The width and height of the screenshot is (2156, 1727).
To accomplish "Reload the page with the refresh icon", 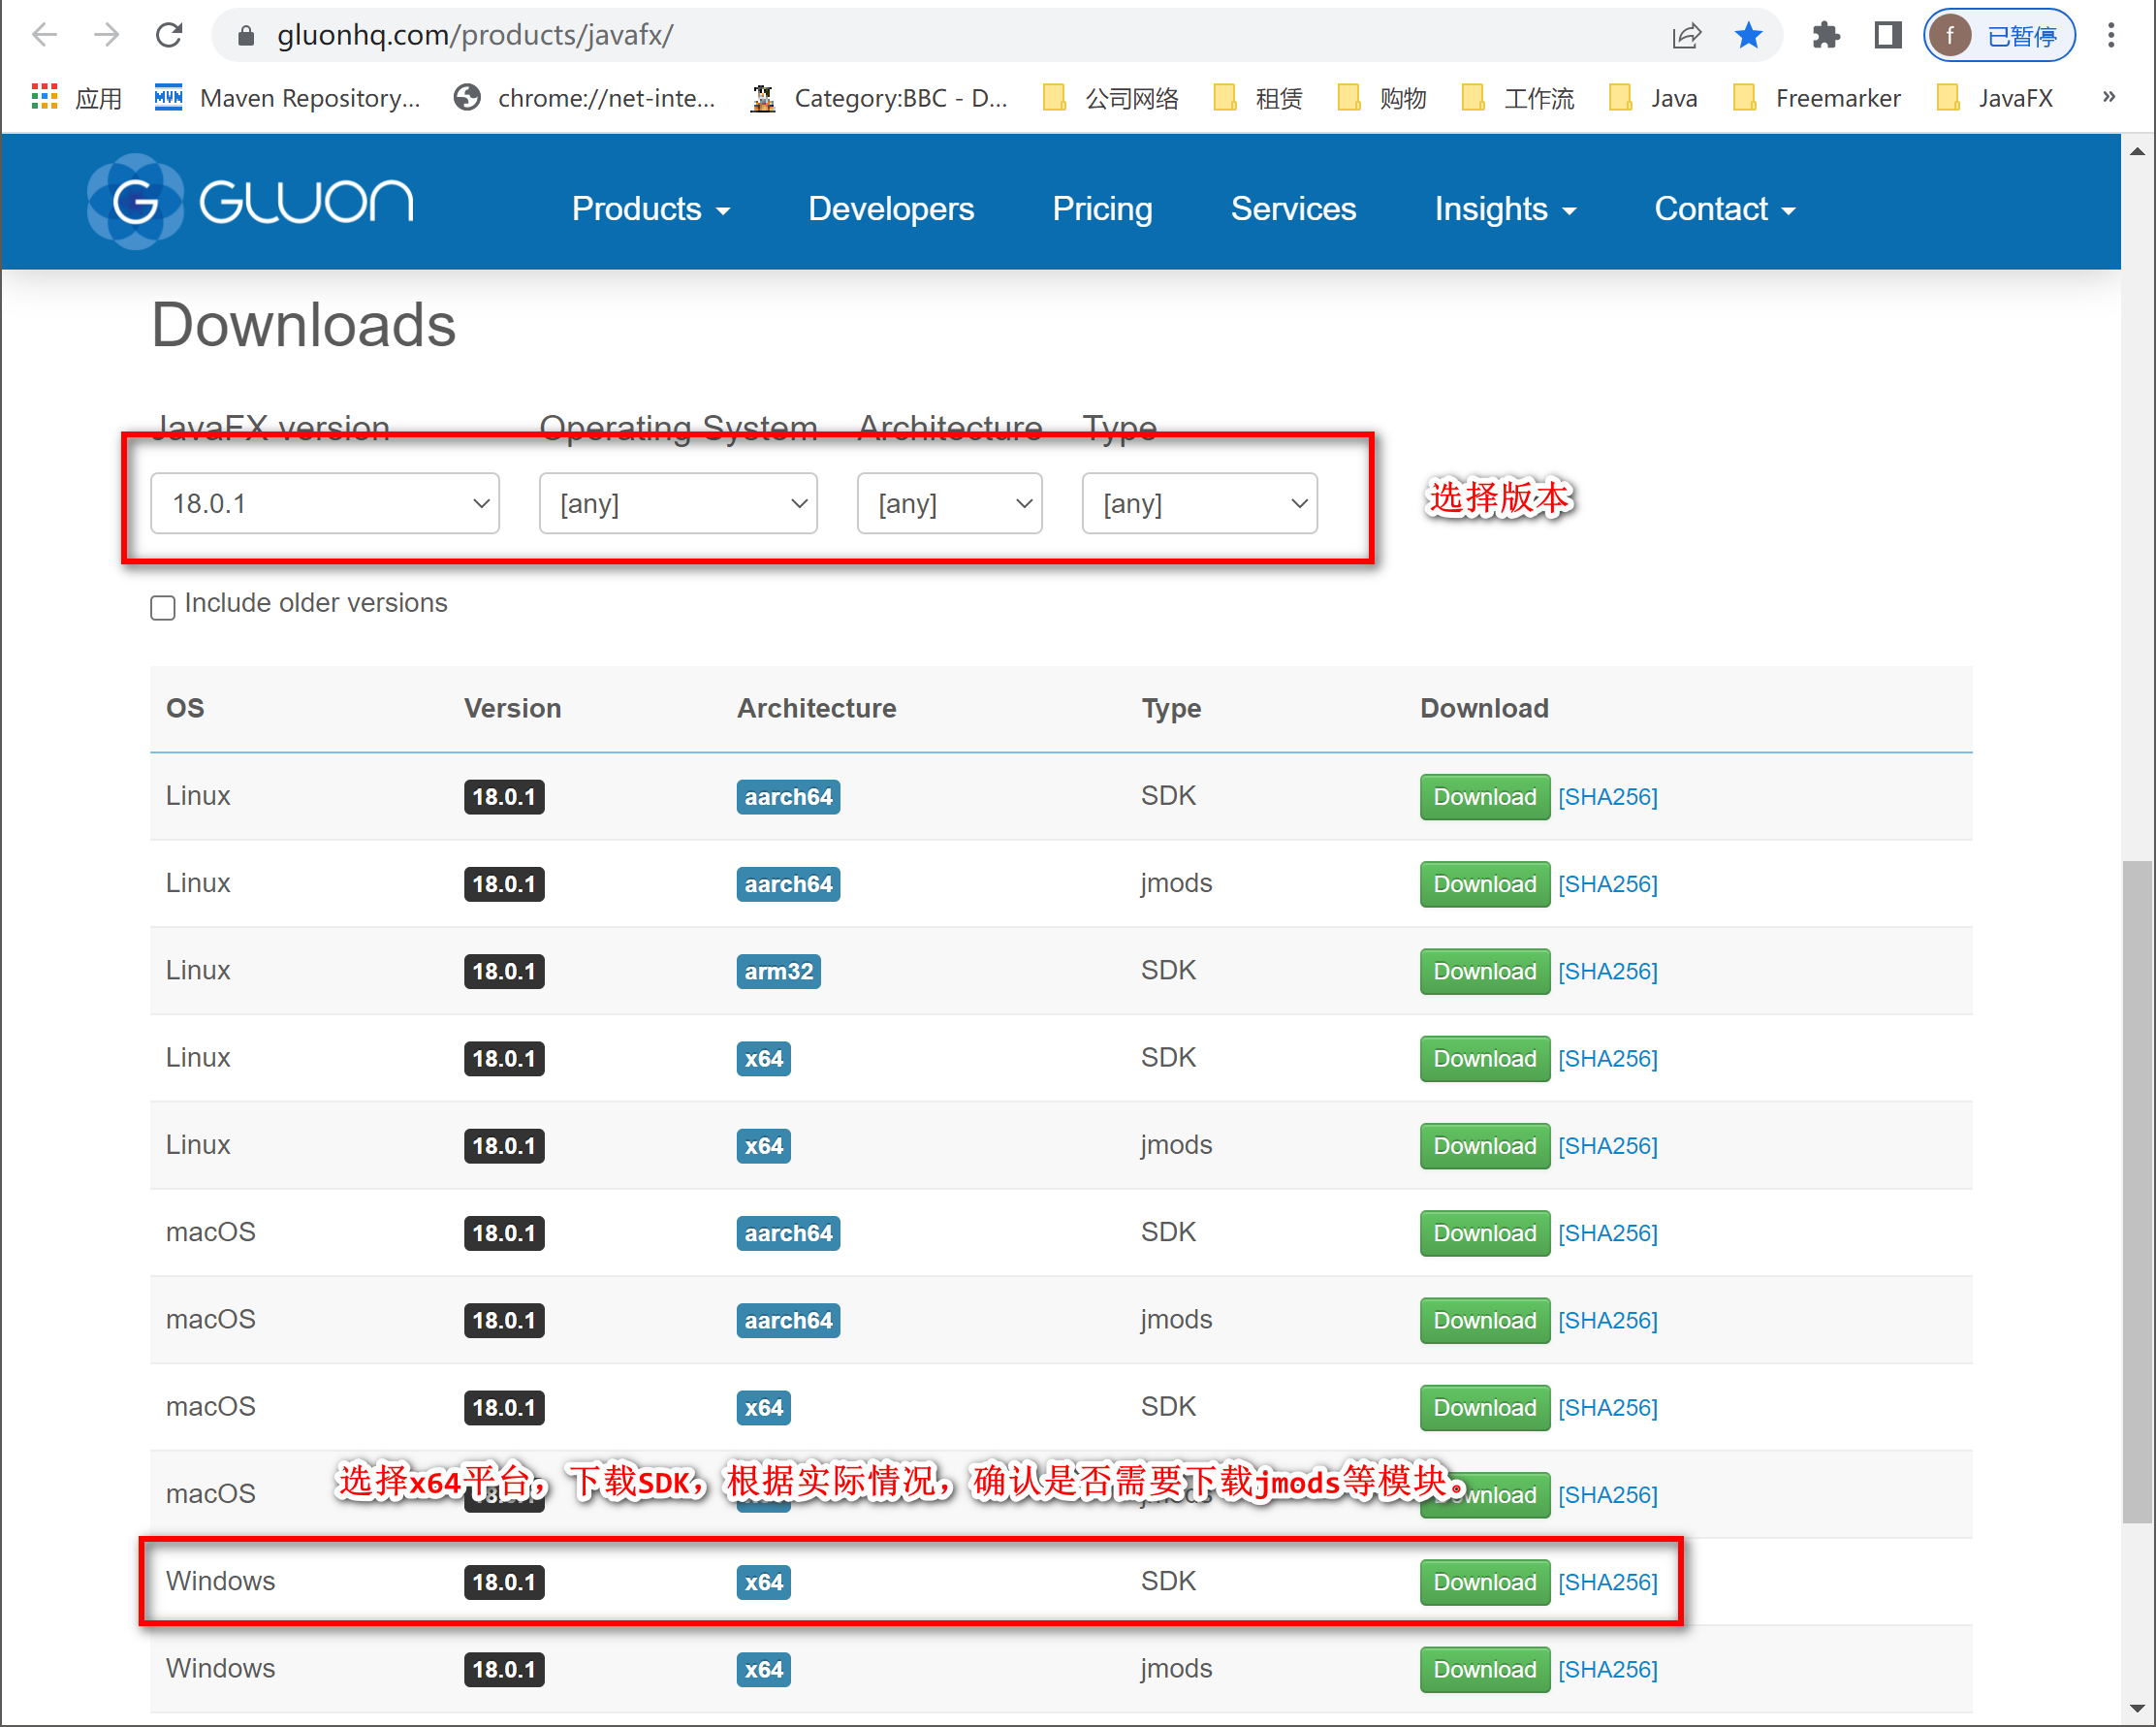I will 169,36.
